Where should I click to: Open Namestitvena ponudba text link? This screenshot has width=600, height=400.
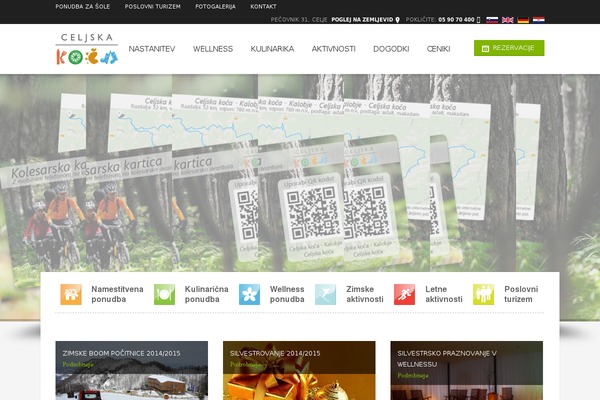point(117,294)
